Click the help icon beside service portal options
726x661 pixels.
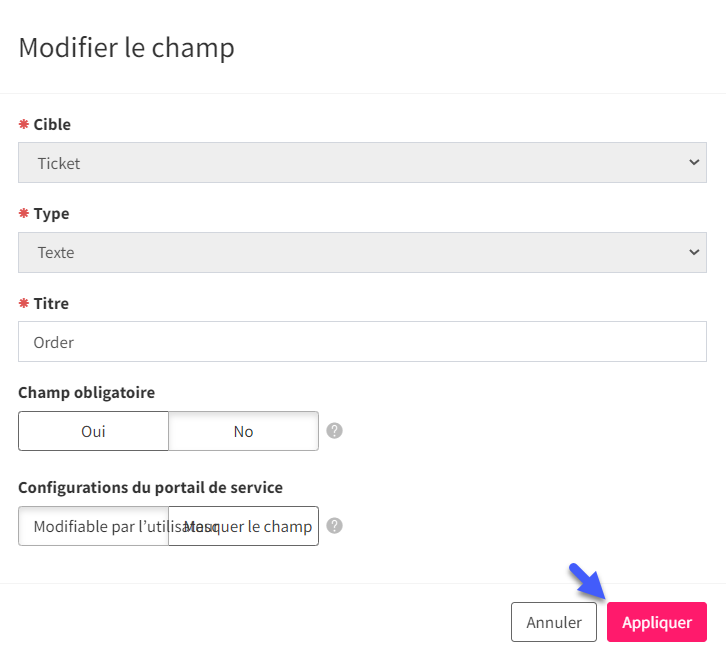(x=334, y=526)
